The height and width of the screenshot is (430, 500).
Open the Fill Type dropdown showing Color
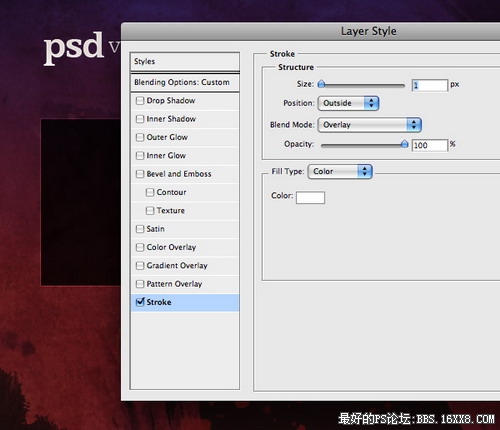340,171
